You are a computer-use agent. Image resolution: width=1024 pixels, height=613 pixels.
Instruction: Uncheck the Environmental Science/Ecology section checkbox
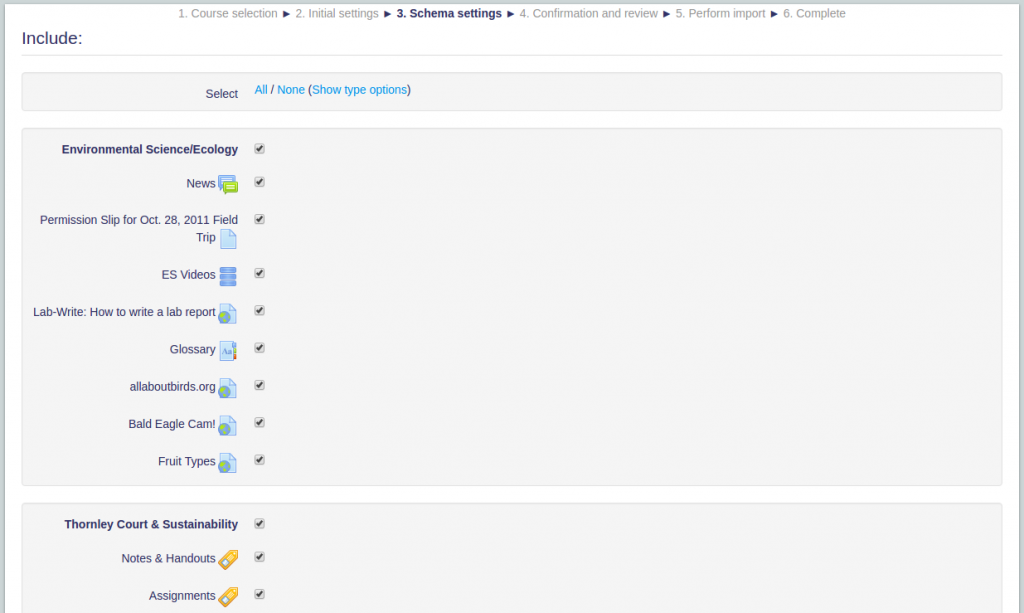click(x=259, y=149)
